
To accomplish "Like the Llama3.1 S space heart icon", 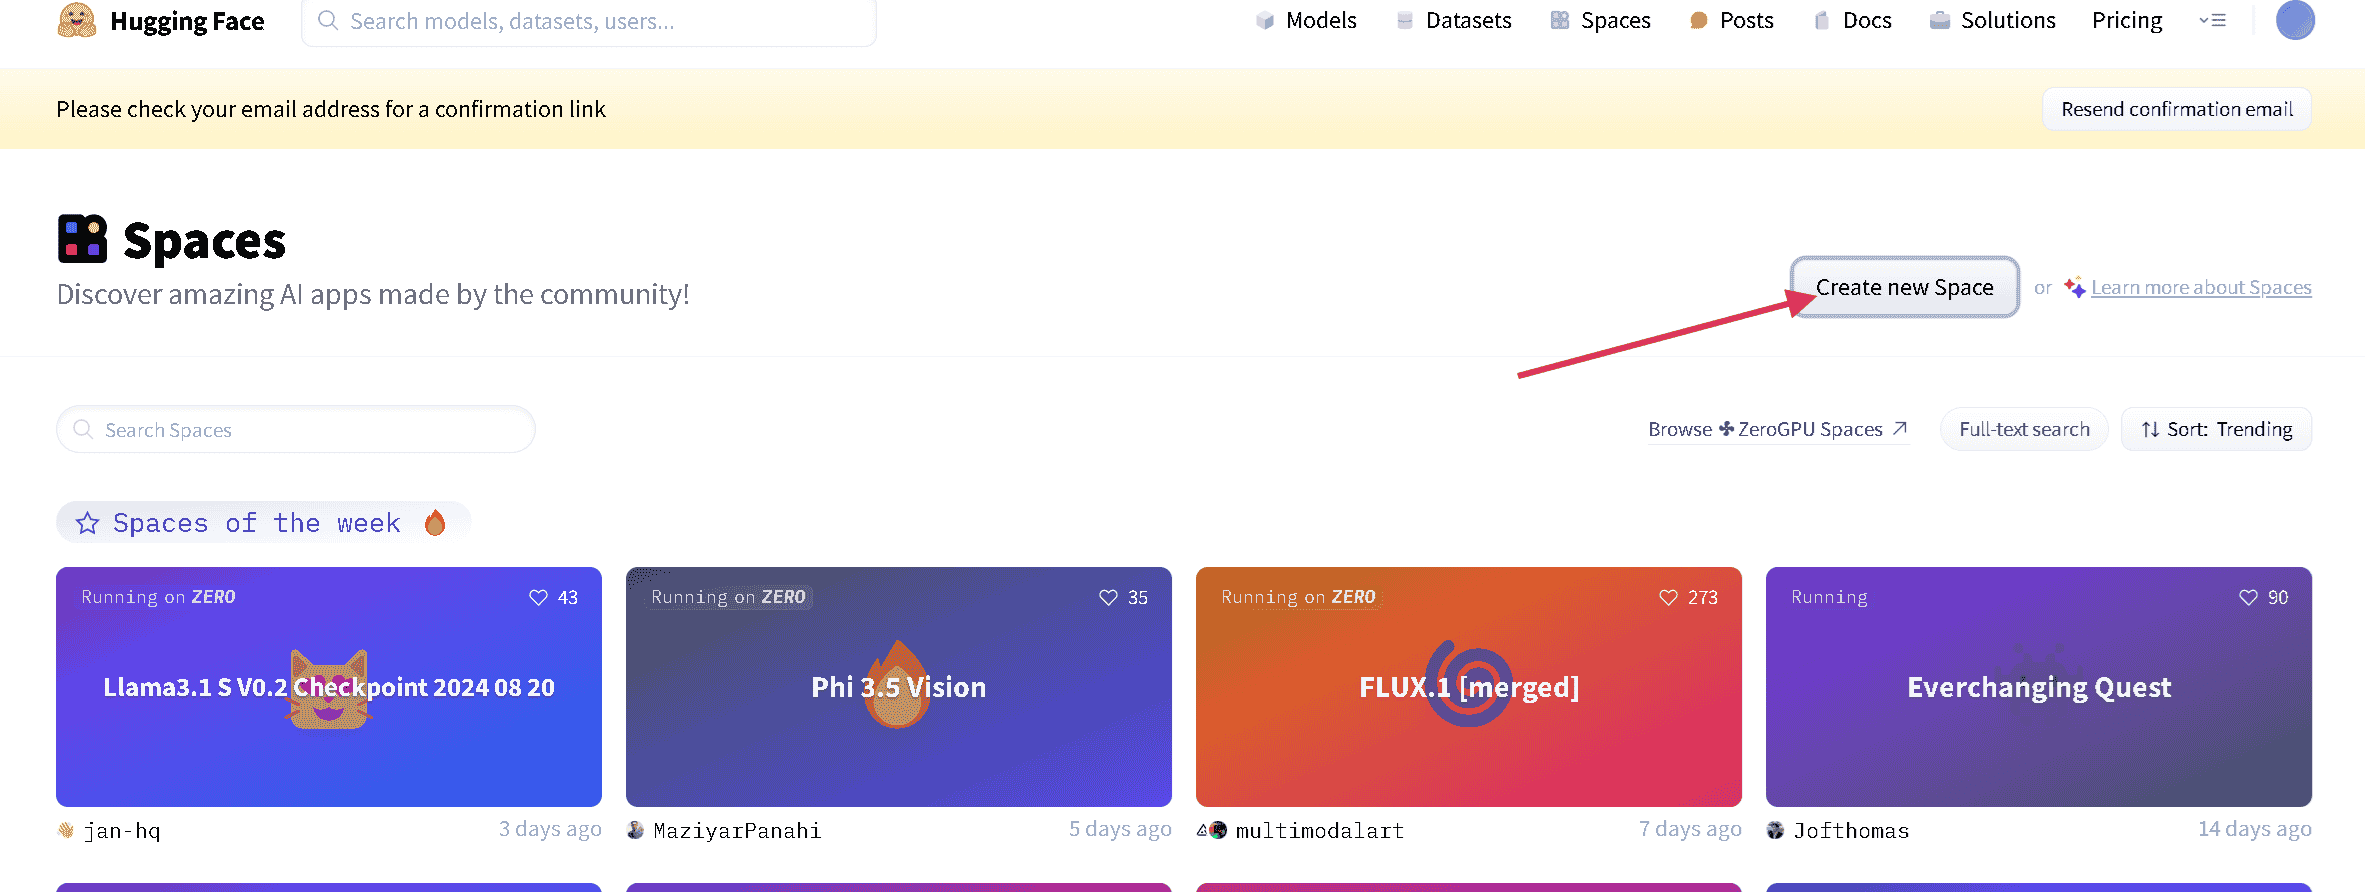I will pos(538,597).
